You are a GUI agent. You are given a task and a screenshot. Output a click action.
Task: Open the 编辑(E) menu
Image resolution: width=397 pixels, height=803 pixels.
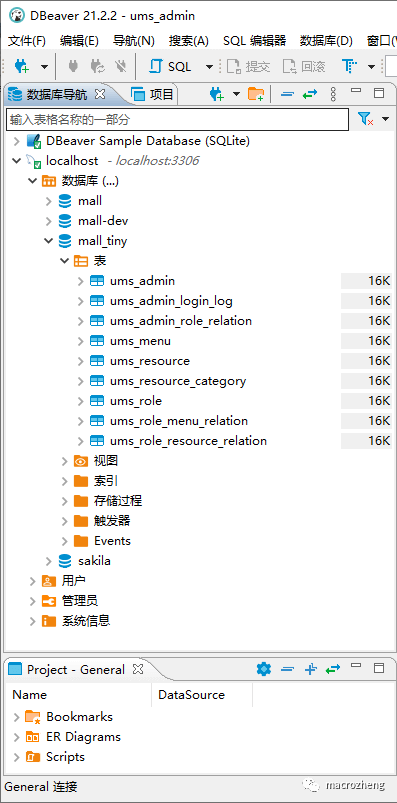click(79, 41)
